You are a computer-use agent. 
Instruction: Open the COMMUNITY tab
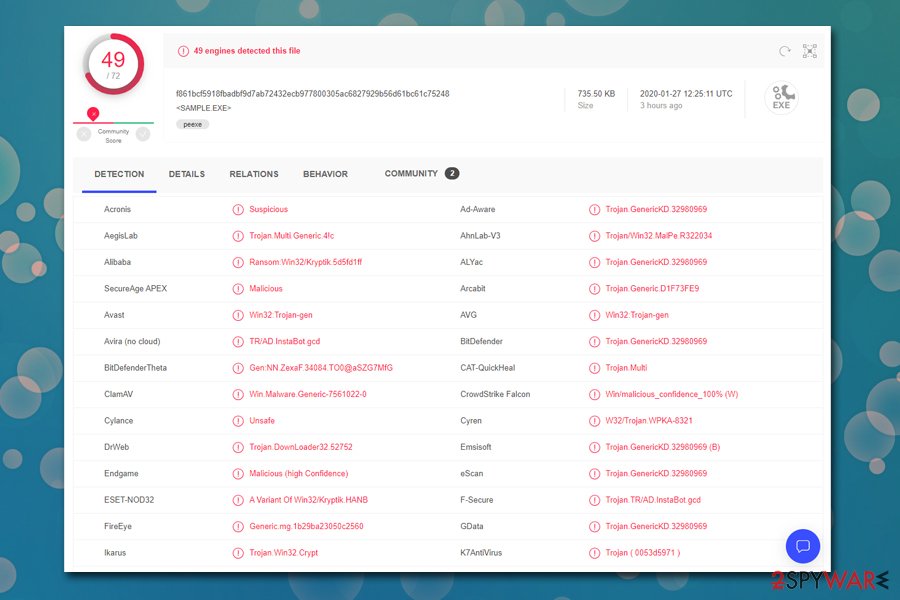click(x=421, y=173)
